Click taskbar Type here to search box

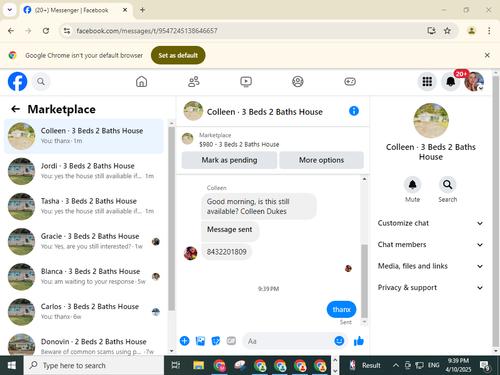coord(94,365)
